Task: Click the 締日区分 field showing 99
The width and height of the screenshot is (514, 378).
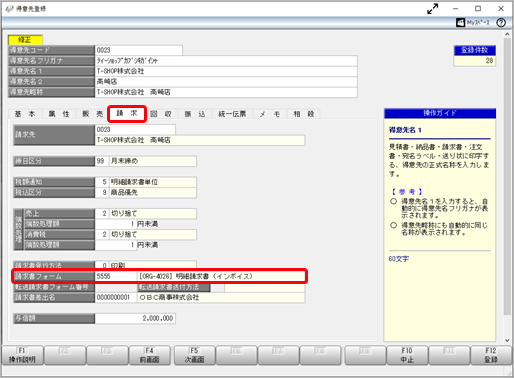Action: pyautogui.click(x=102, y=161)
